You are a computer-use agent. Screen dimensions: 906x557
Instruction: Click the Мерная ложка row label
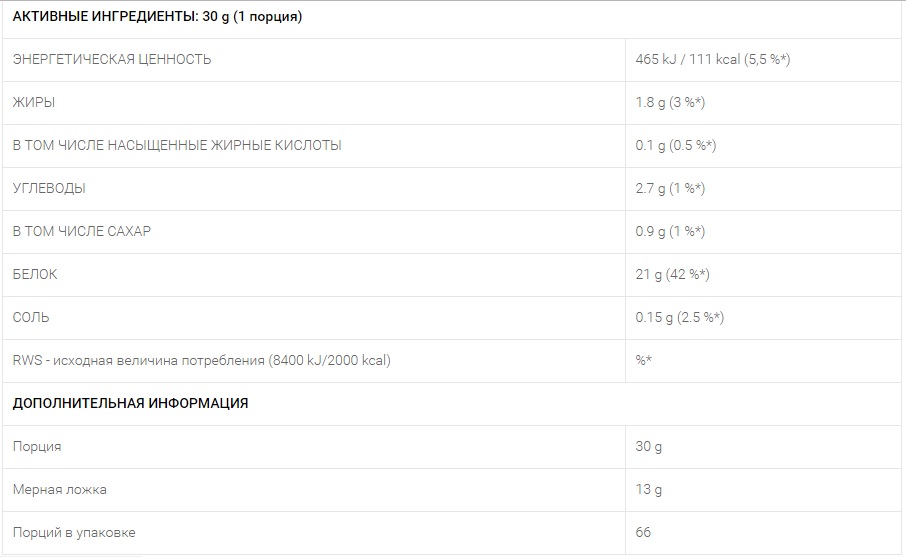pyautogui.click(x=60, y=489)
